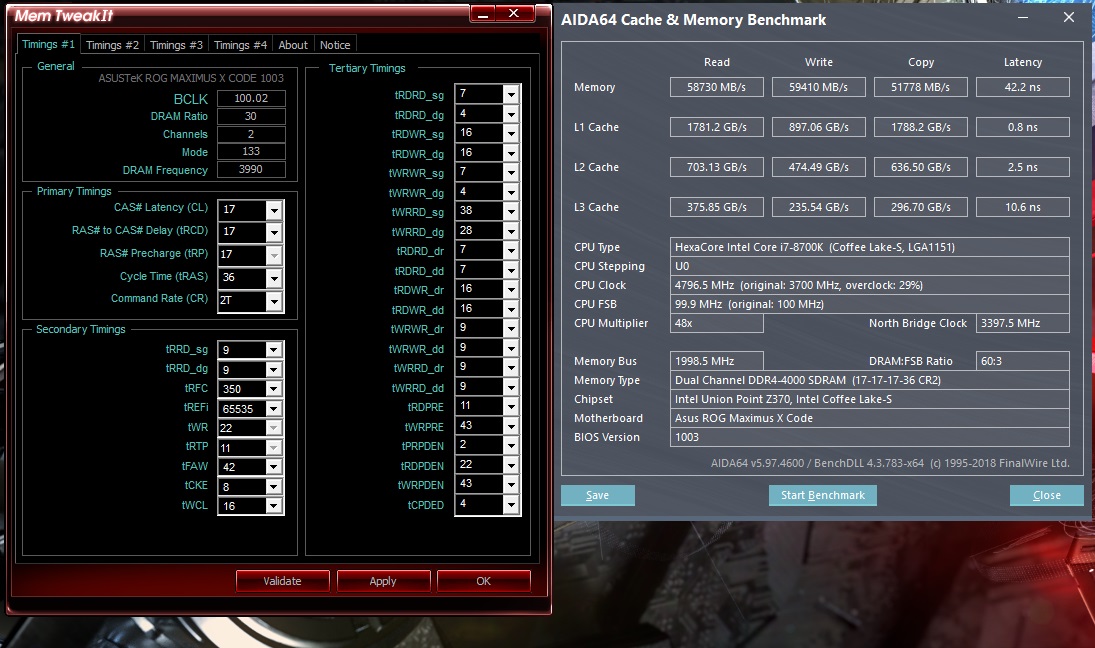Image resolution: width=1095 pixels, height=648 pixels.
Task: Expand tRDPDEN dropdown
Action: click(511, 465)
